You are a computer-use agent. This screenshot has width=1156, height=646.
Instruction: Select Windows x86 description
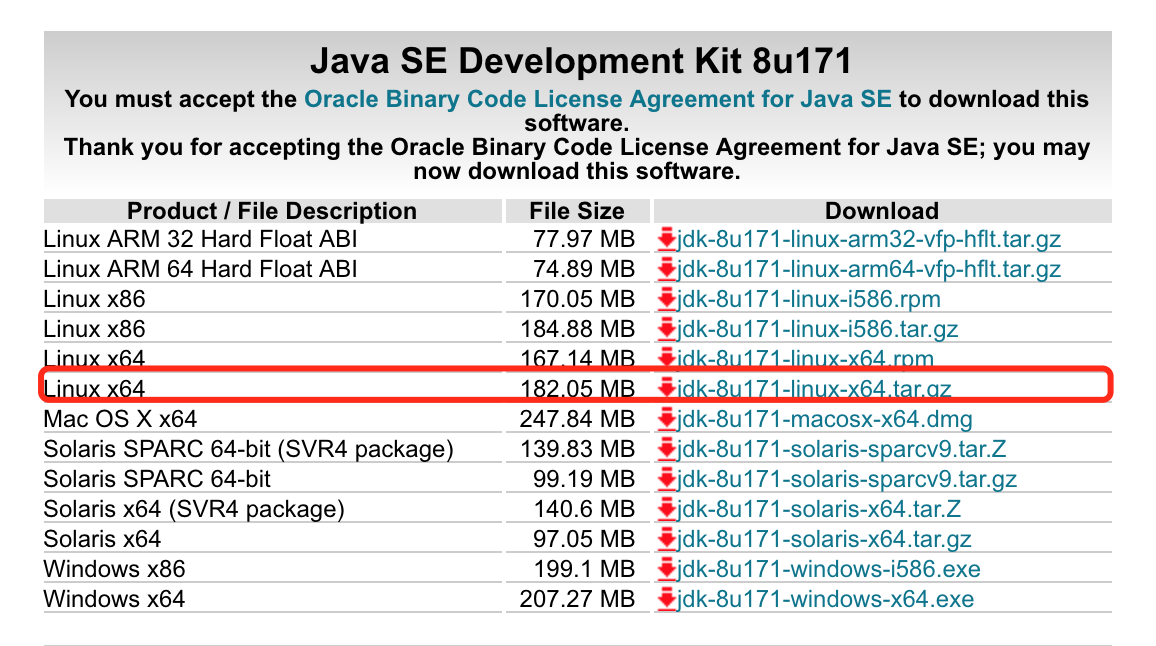tap(114, 569)
